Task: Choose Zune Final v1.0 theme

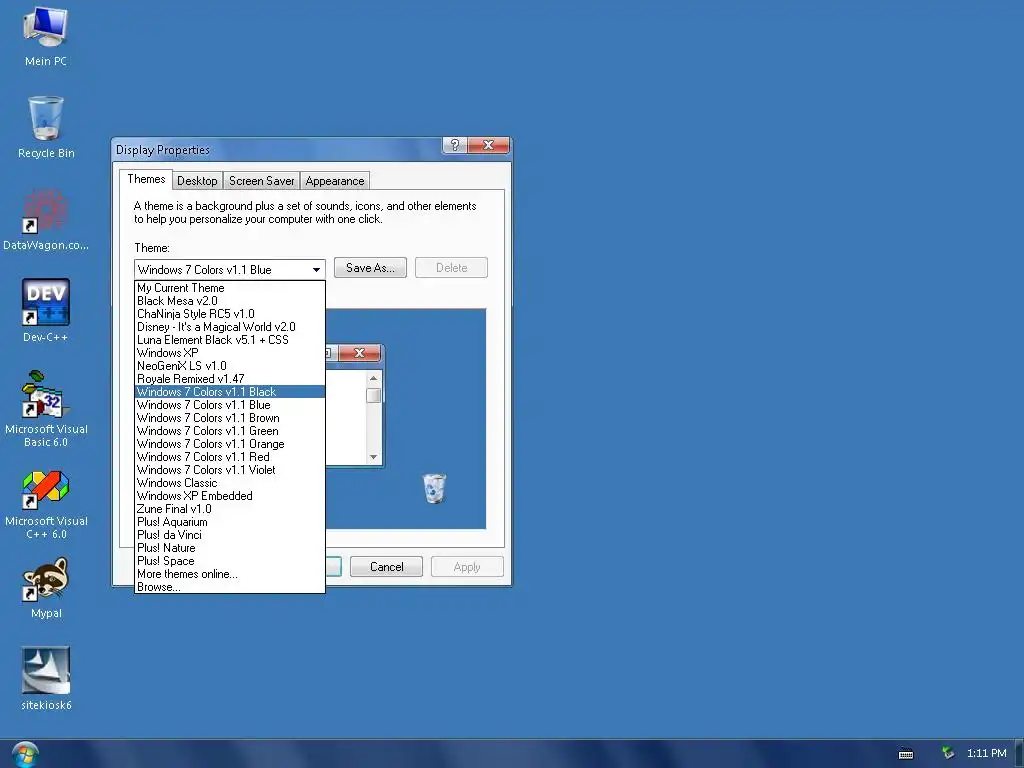Action: click(x=230, y=509)
